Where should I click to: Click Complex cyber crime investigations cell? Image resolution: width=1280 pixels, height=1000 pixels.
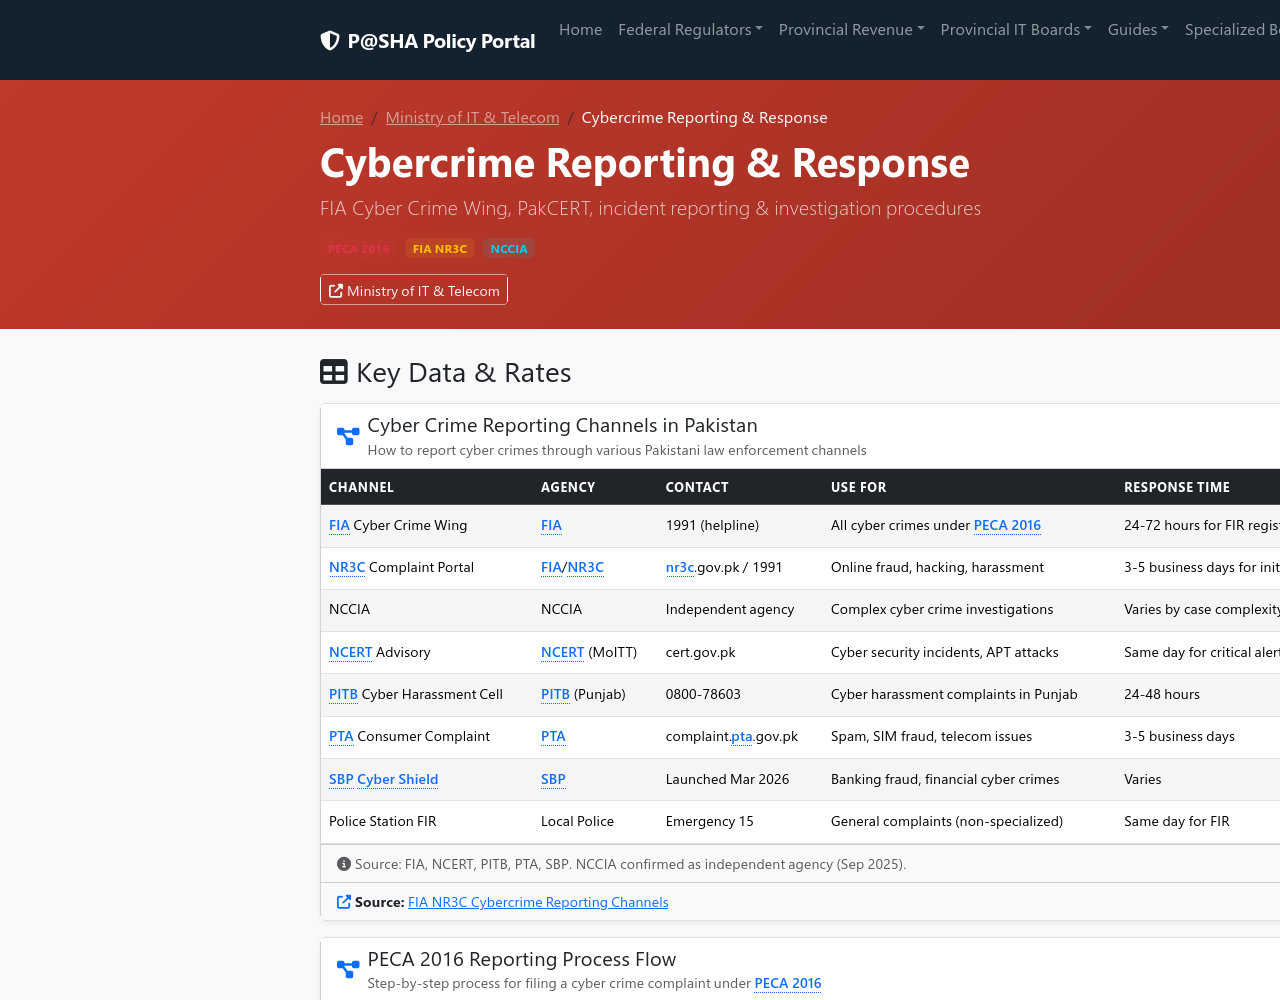(969, 610)
